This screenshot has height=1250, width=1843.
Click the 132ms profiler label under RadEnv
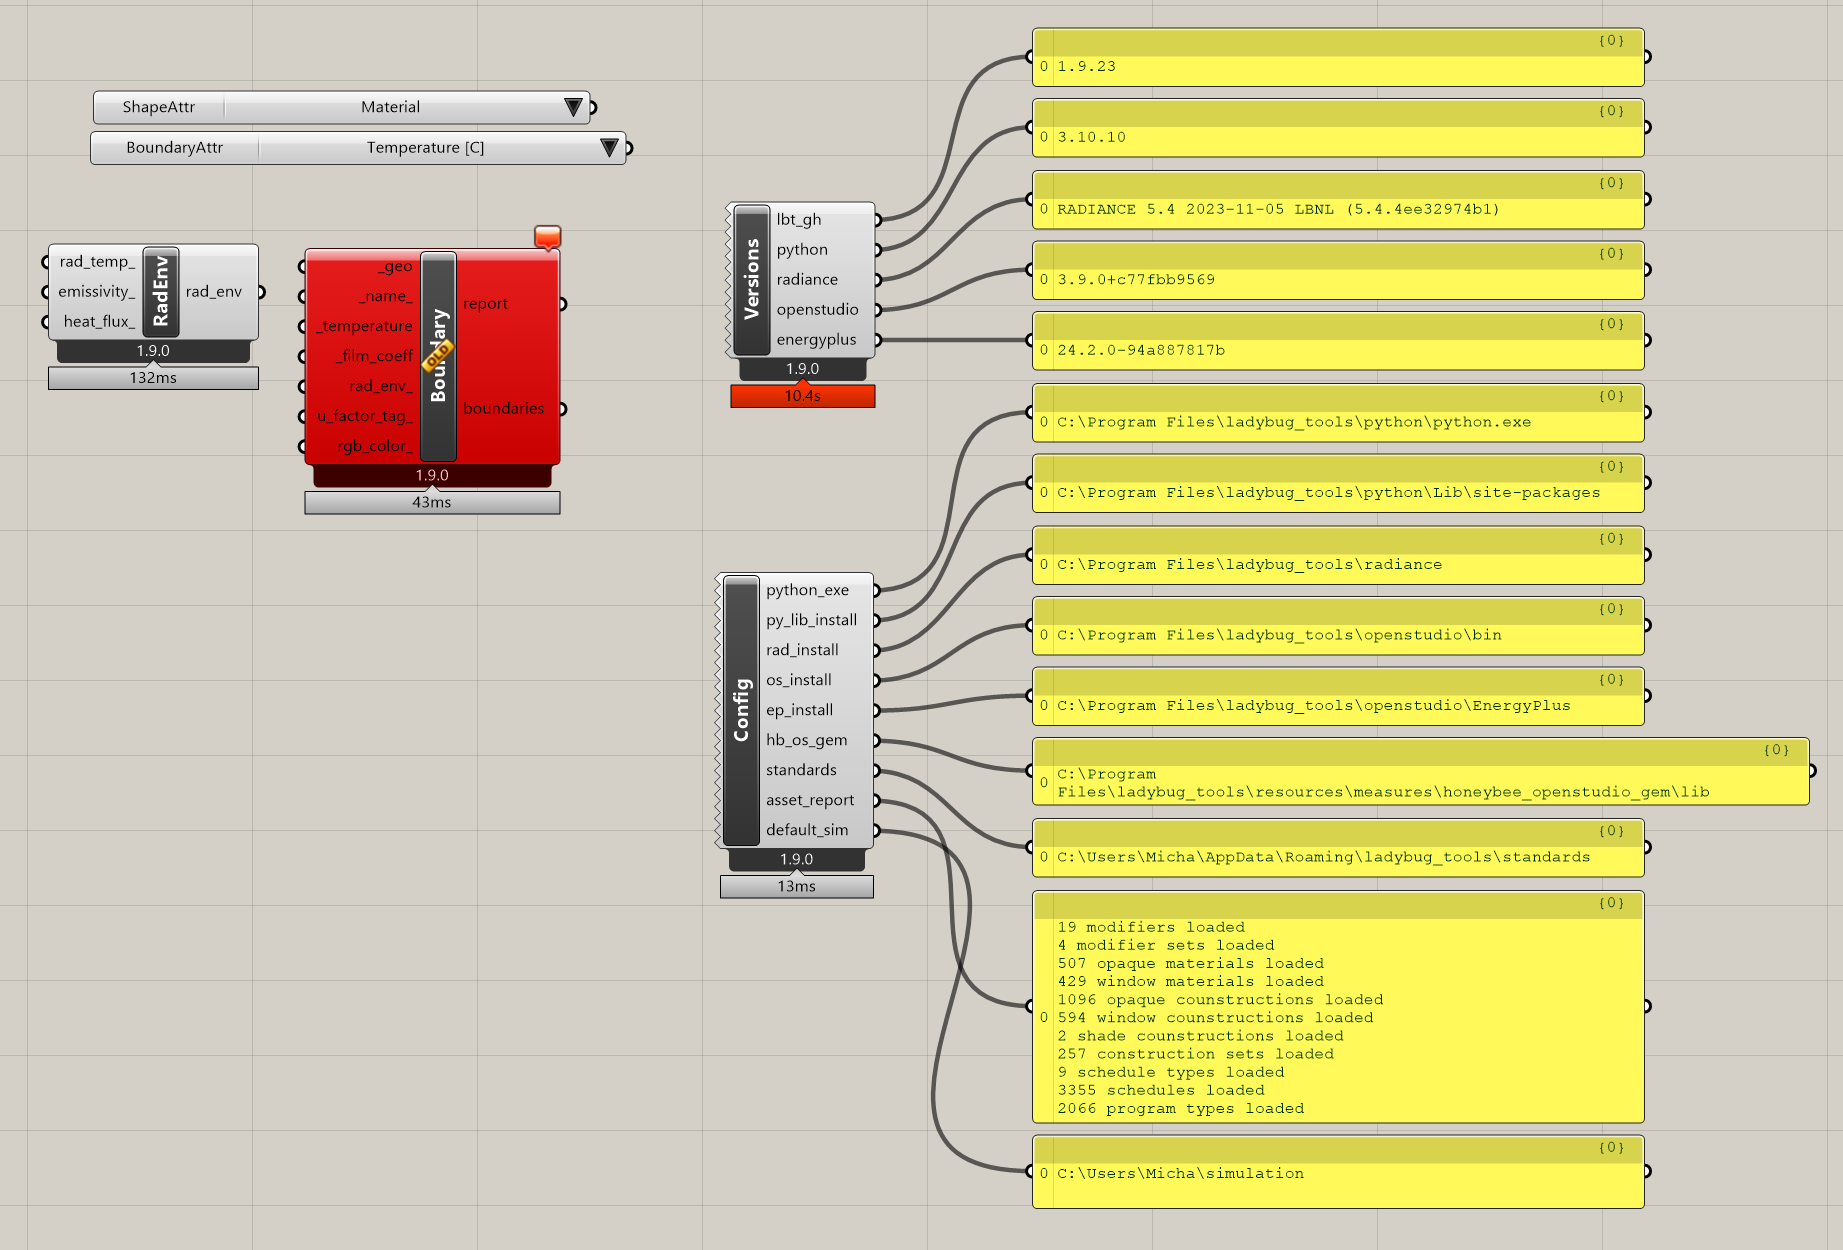pos(153,378)
